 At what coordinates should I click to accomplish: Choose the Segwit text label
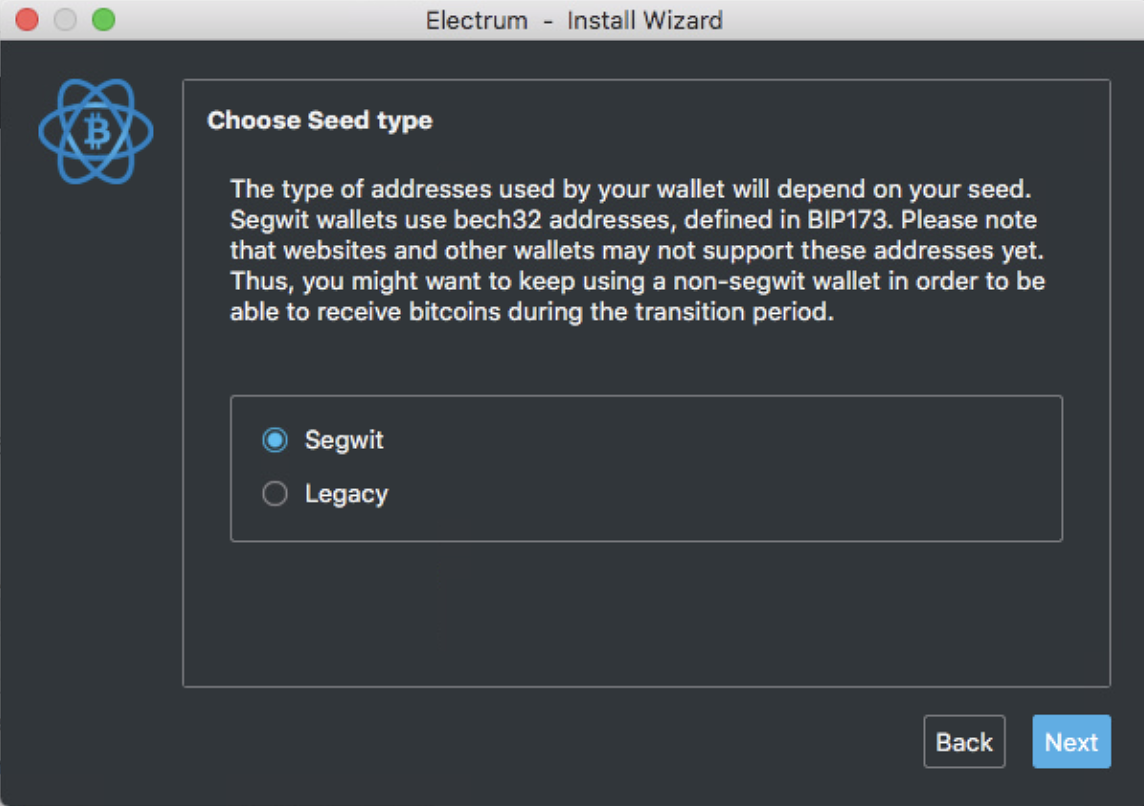[344, 440]
